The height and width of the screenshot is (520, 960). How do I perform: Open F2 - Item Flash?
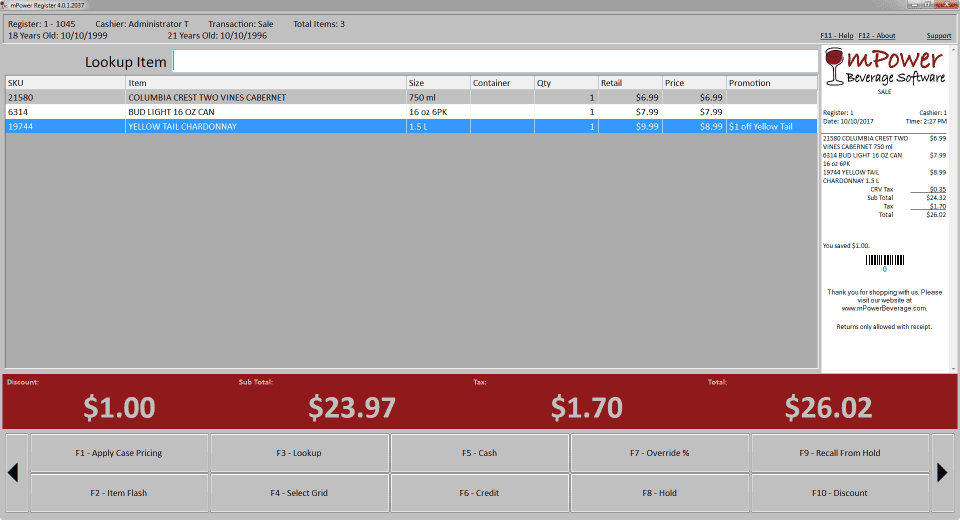click(x=119, y=492)
